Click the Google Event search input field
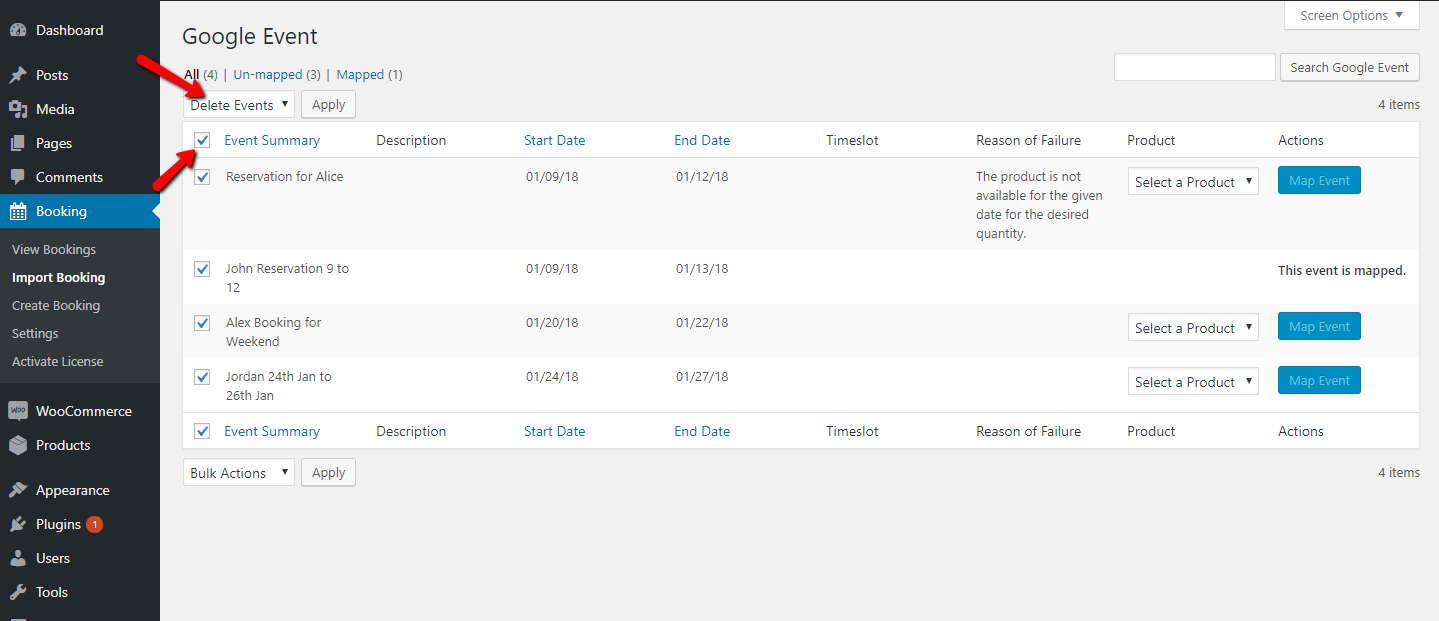This screenshot has height=621, width=1439. click(1194, 67)
